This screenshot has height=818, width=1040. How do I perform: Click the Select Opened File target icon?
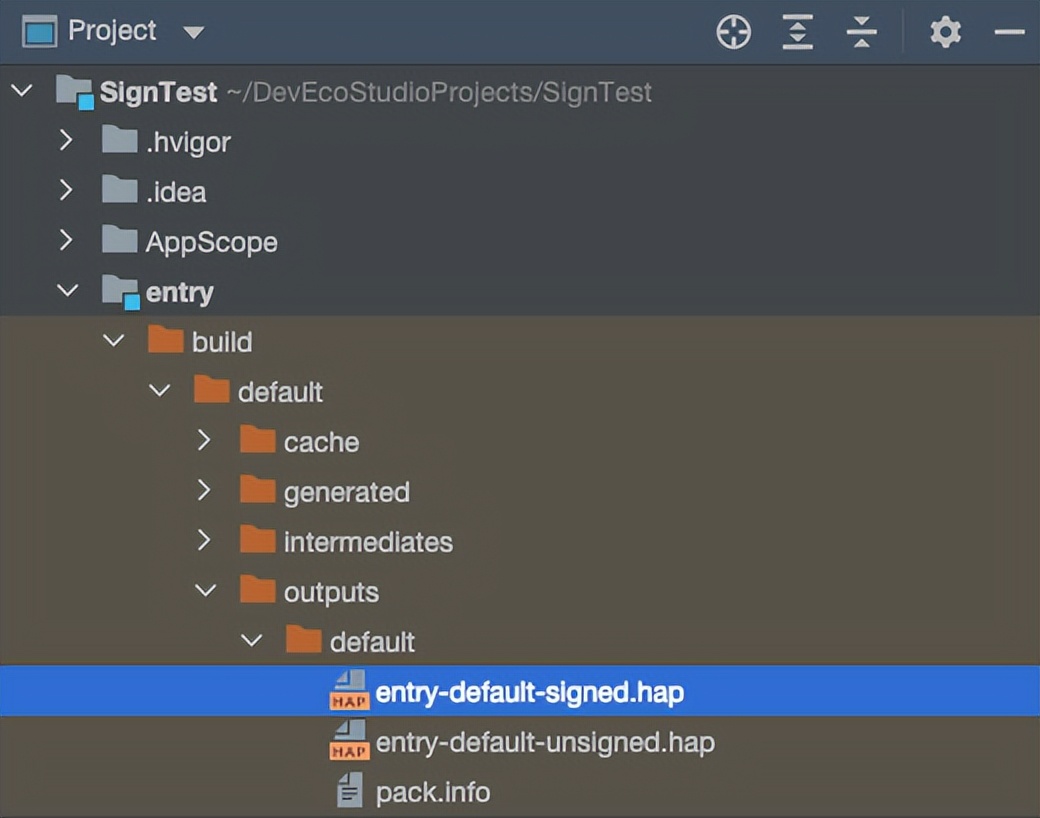click(x=734, y=33)
